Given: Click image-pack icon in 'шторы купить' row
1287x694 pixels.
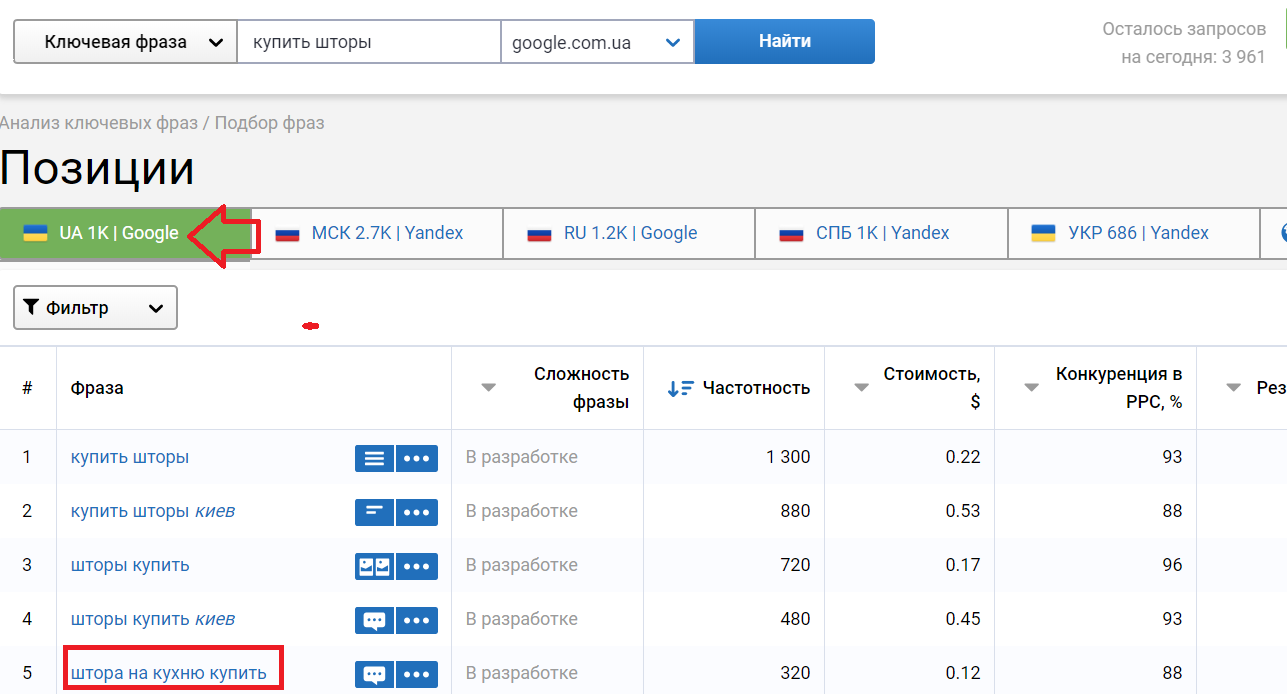Looking at the screenshot, I should coord(374,566).
